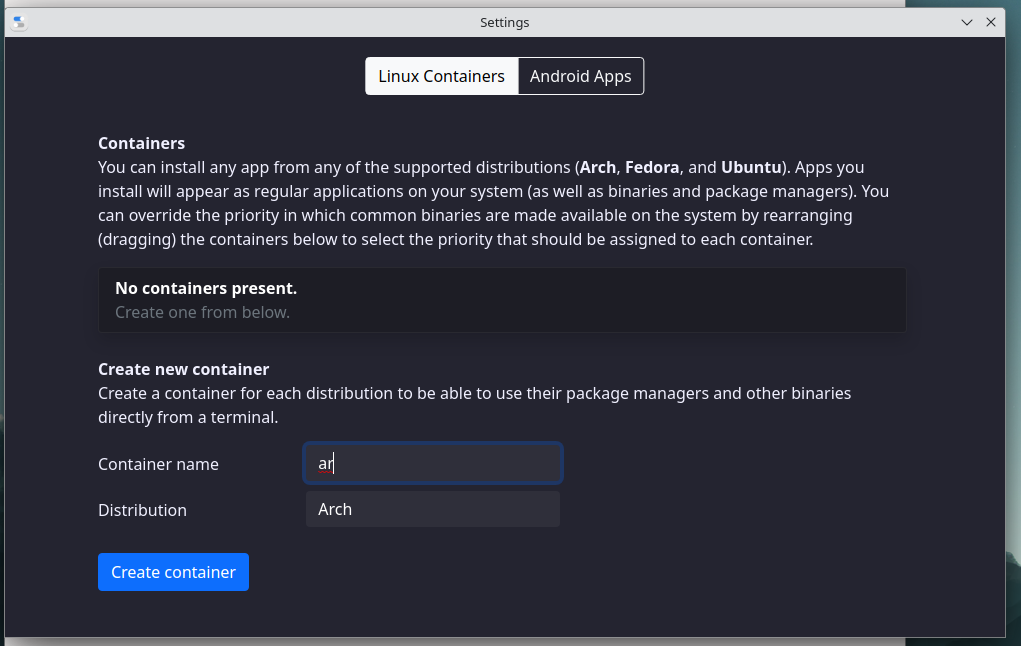Image resolution: width=1021 pixels, height=646 pixels.
Task: Click the bold 'Containers' section heading
Action: (x=141, y=143)
